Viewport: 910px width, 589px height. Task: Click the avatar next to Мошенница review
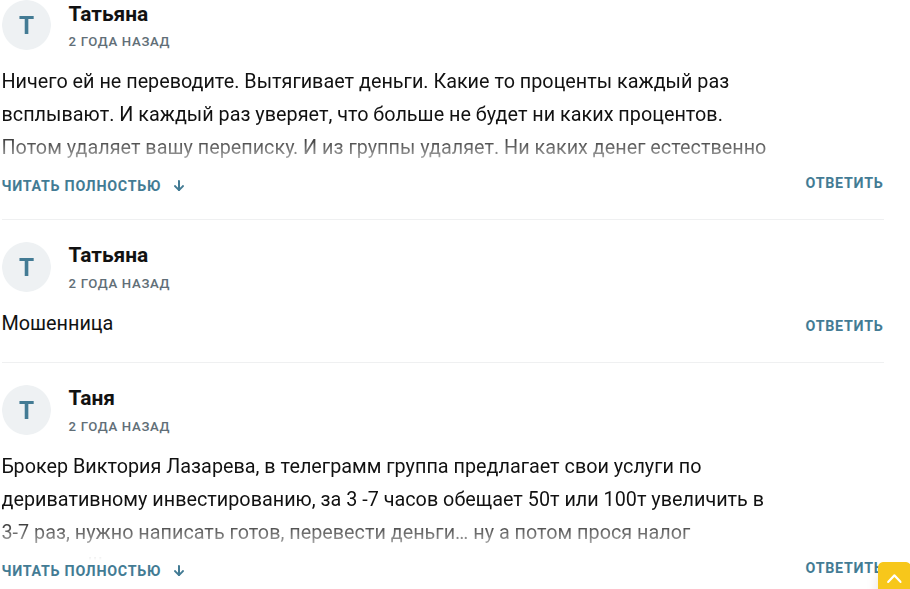(x=26, y=267)
